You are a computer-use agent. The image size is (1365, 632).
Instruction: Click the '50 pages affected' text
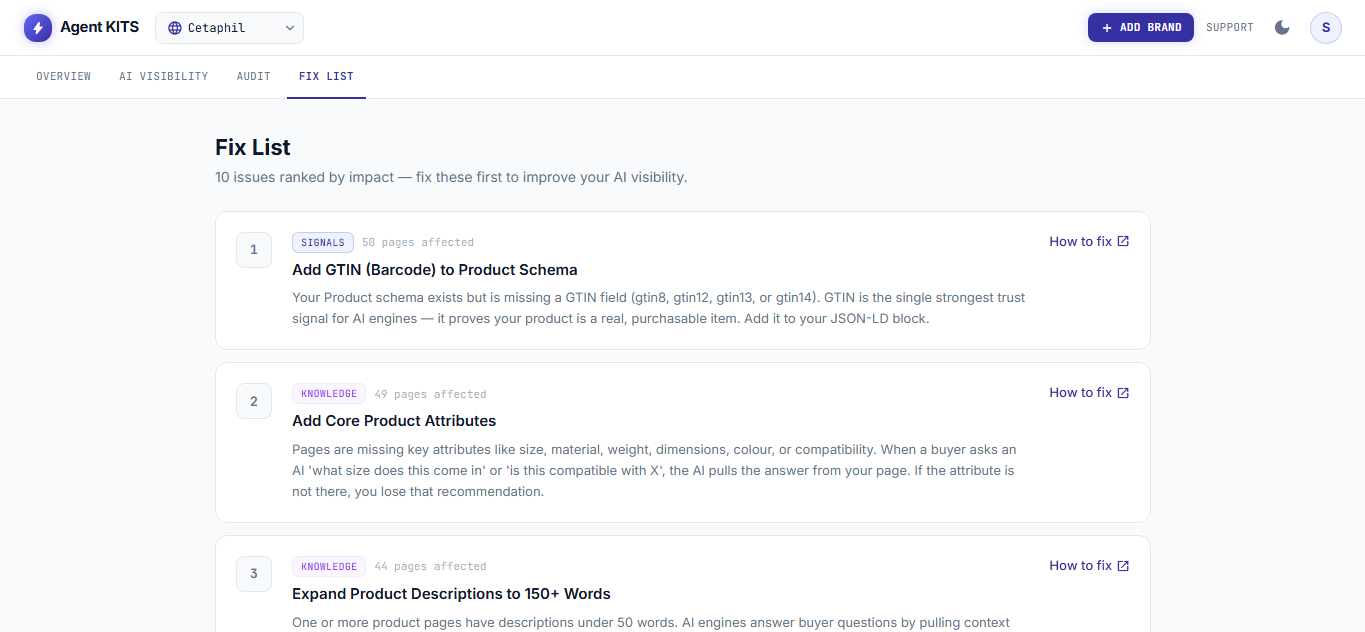tap(418, 242)
